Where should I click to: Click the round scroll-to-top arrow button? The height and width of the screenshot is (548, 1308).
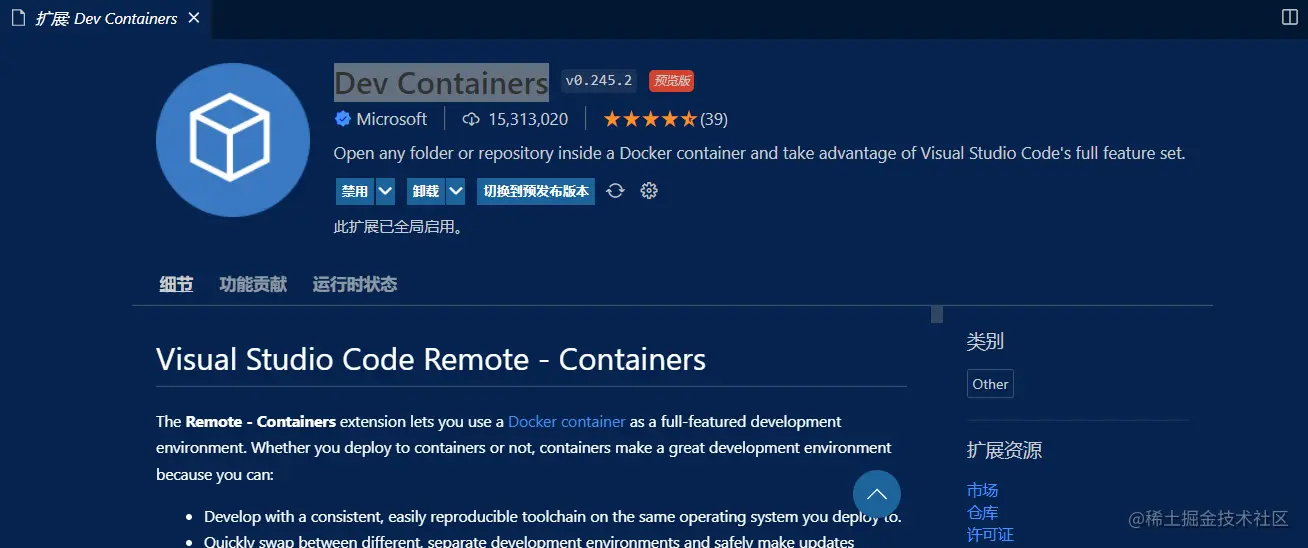[877, 494]
